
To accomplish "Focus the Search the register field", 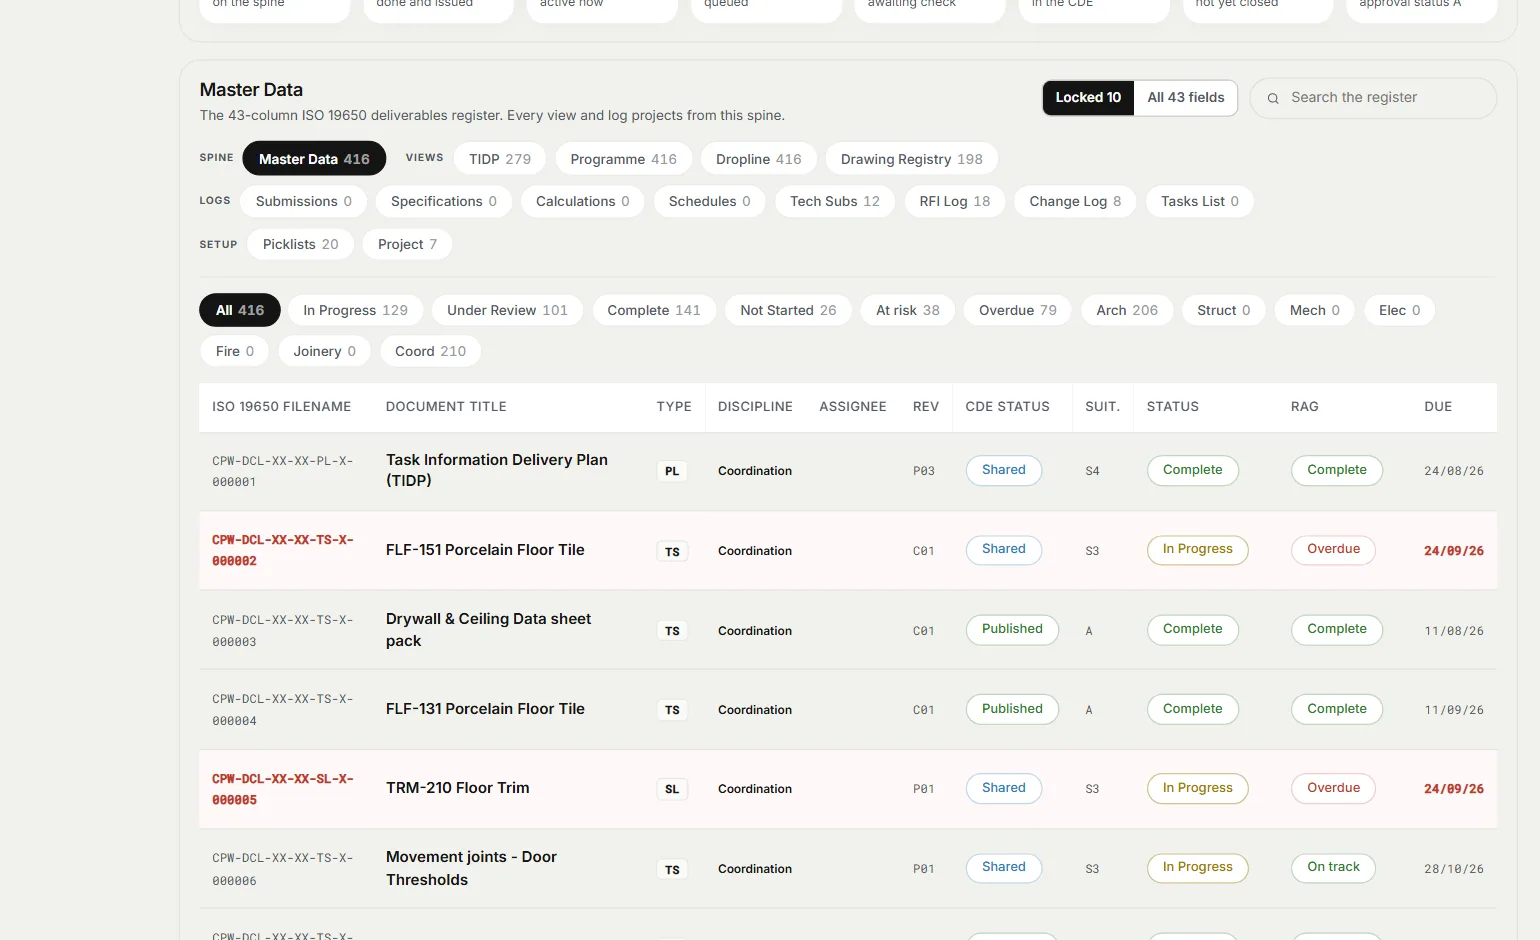I will click(x=1373, y=98).
